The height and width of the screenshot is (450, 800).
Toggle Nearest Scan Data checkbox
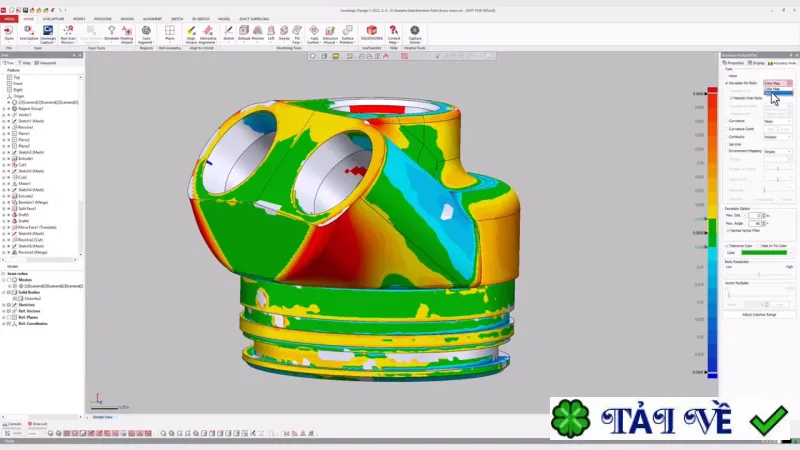[x=731, y=98]
